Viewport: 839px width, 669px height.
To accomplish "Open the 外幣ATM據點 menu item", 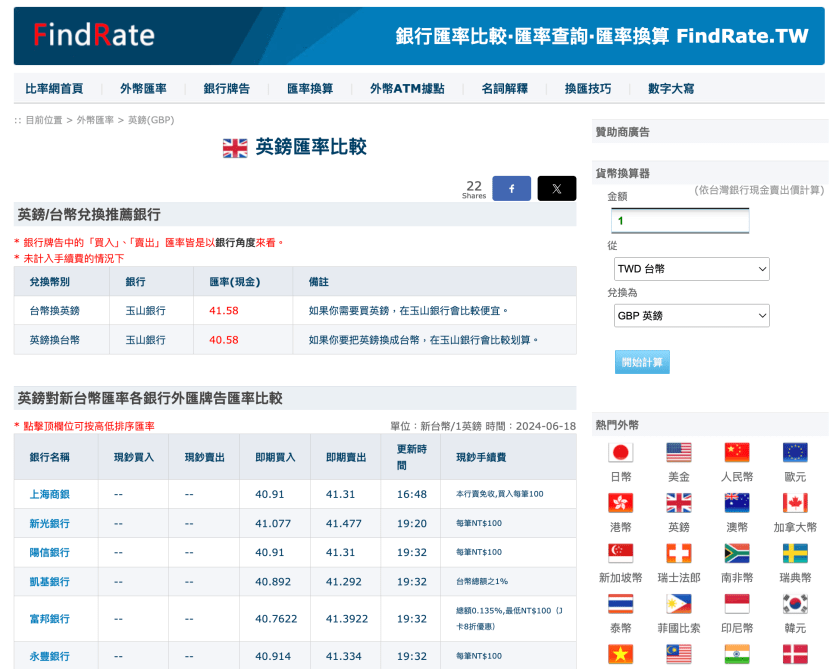I will pyautogui.click(x=407, y=88).
